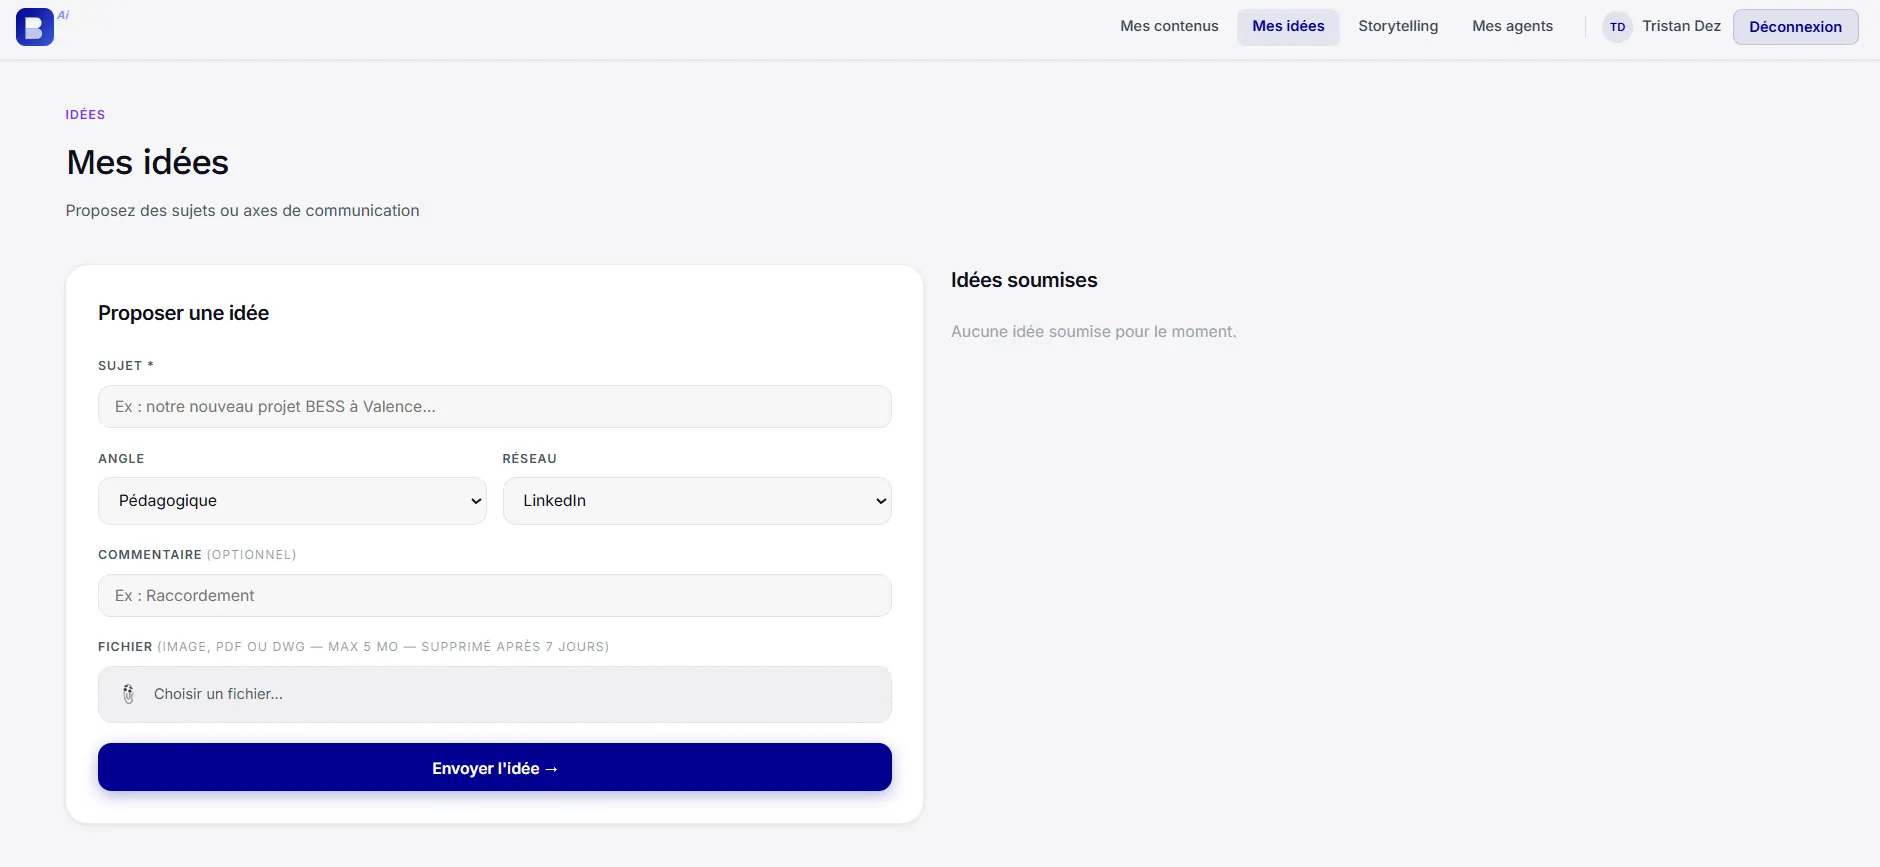1880x867 pixels.
Task: Click the Déconnexion button
Action: click(1795, 27)
